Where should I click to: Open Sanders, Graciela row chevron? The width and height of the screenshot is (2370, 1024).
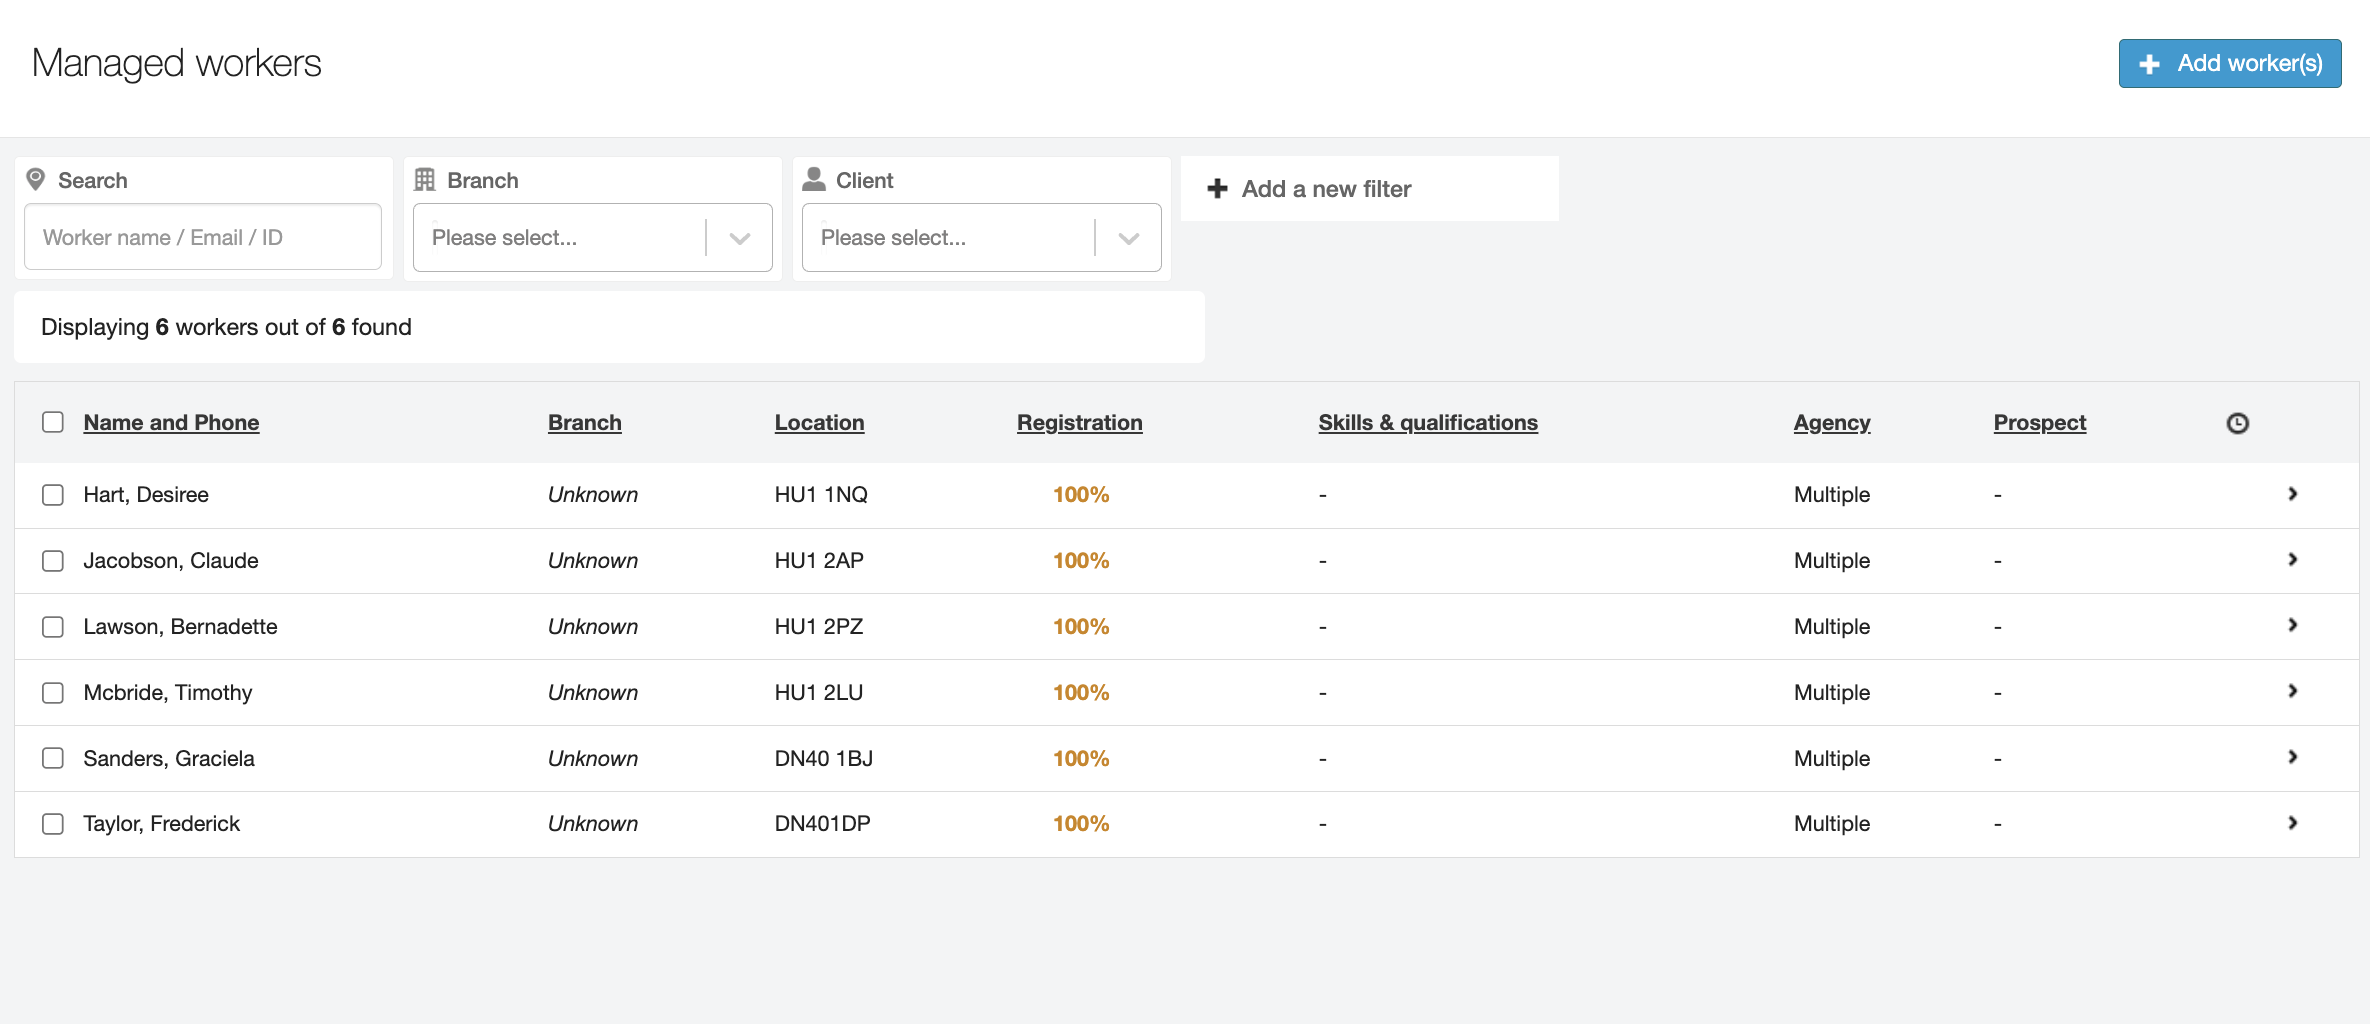click(2292, 758)
